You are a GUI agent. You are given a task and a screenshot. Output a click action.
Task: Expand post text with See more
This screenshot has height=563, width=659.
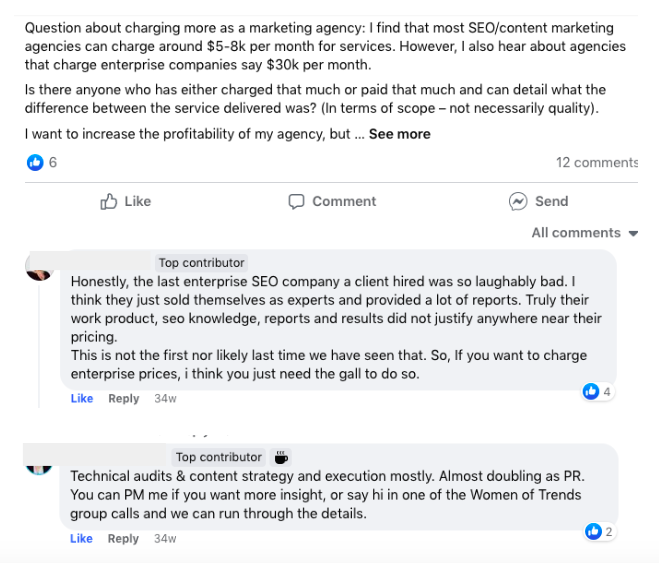399,134
